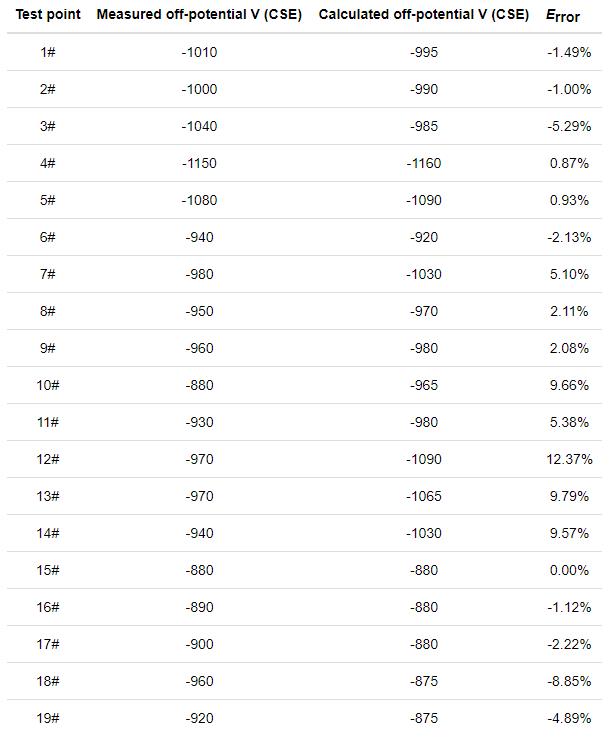Click the measured value -1080
This screenshot has height=739, width=611.
click(199, 200)
